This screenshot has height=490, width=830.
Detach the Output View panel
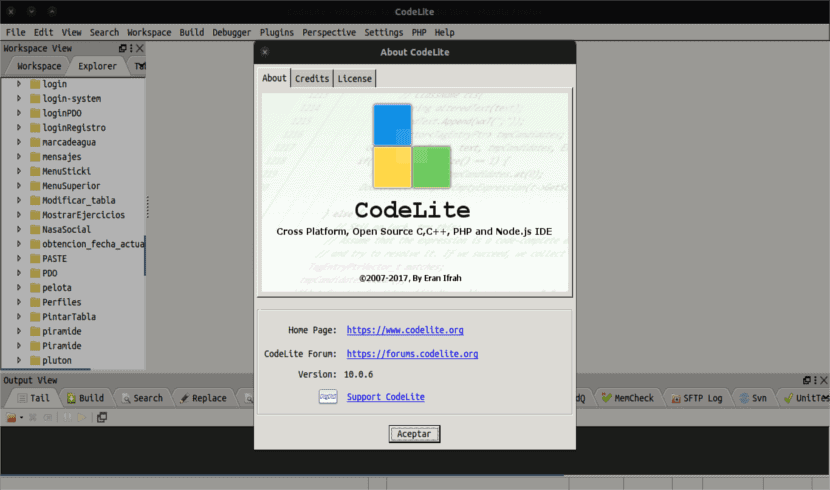807,380
